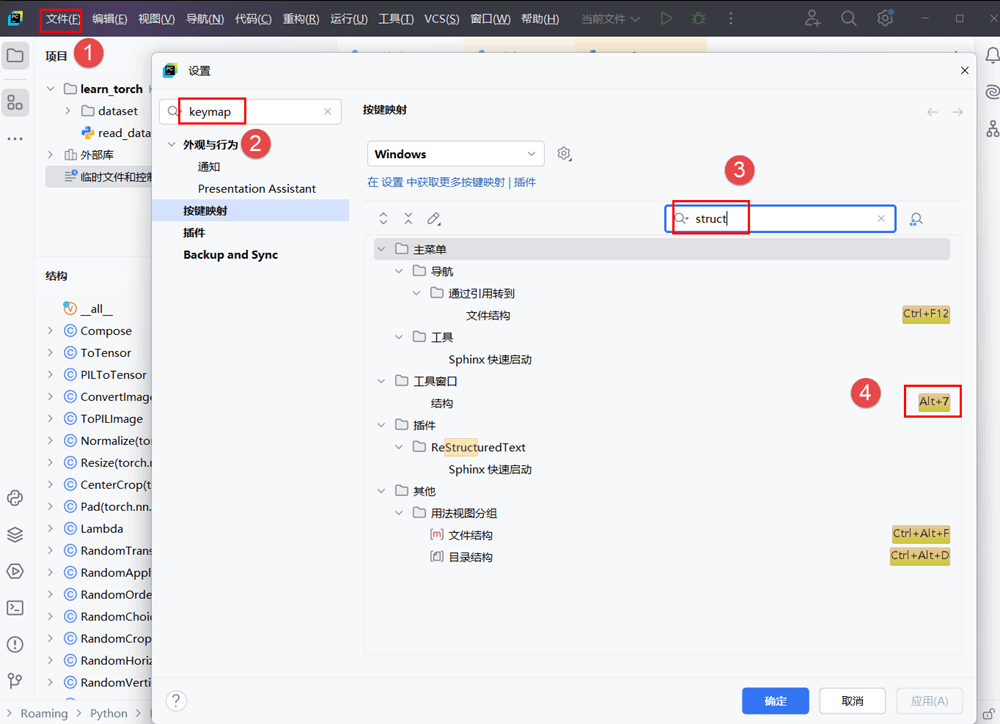Viewport: 1000px width, 724px height.
Task: Open the Structure tool window sidebar icon
Action: tap(15, 102)
